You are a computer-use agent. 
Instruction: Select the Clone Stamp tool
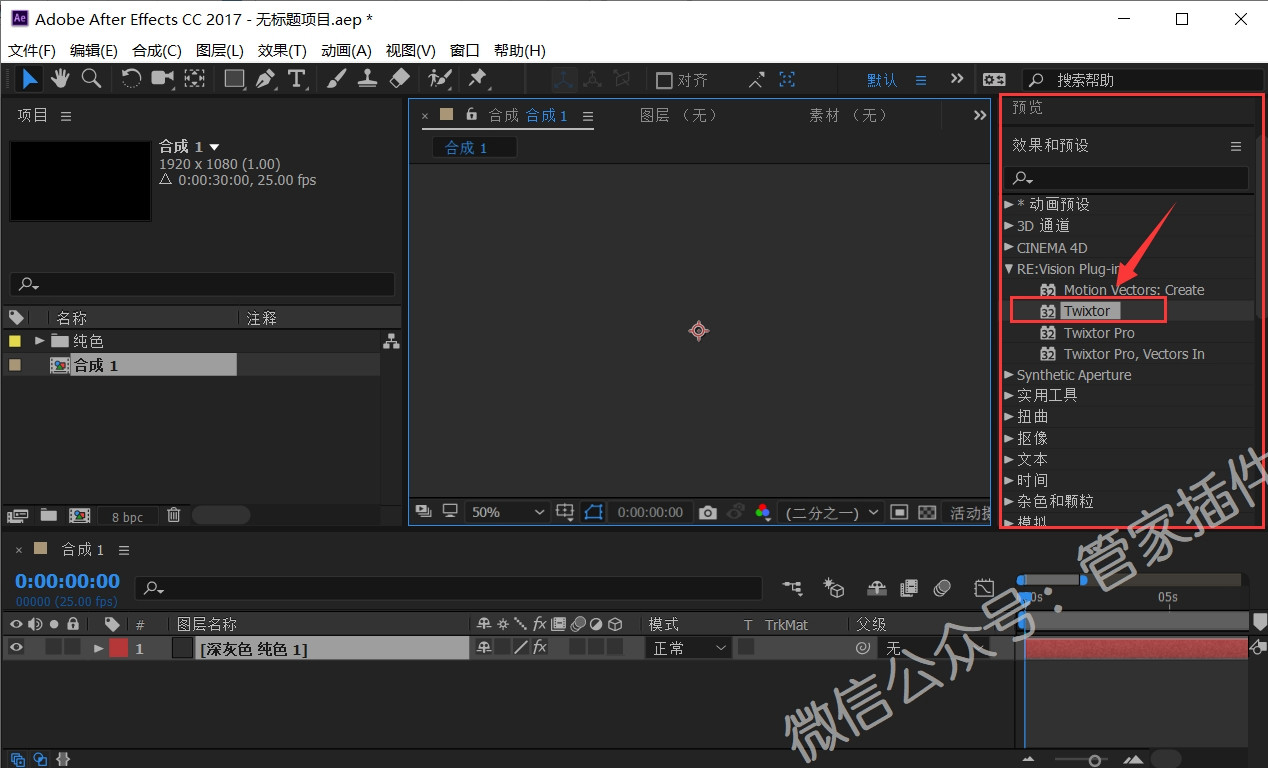pyautogui.click(x=367, y=79)
